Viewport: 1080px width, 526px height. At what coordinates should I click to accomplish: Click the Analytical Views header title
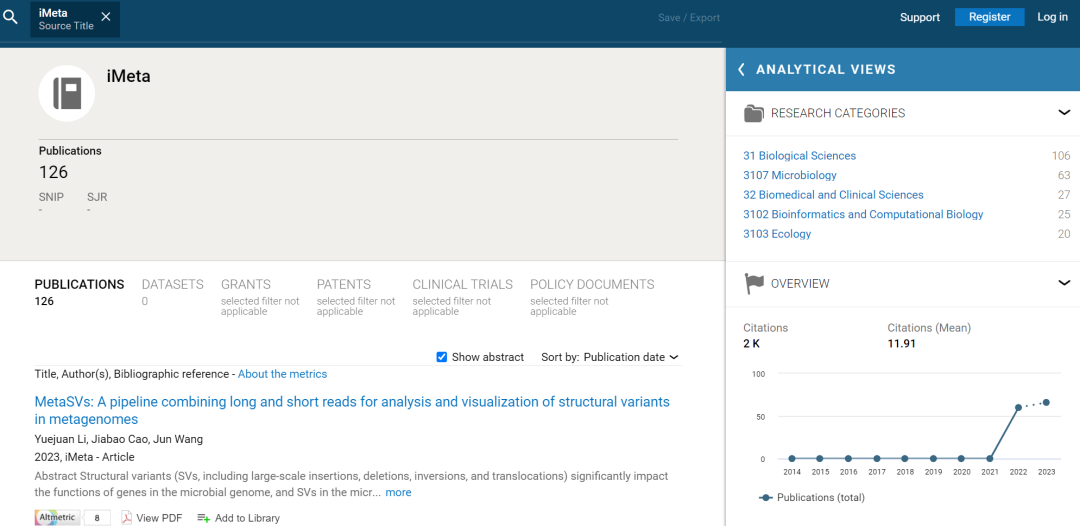point(826,69)
